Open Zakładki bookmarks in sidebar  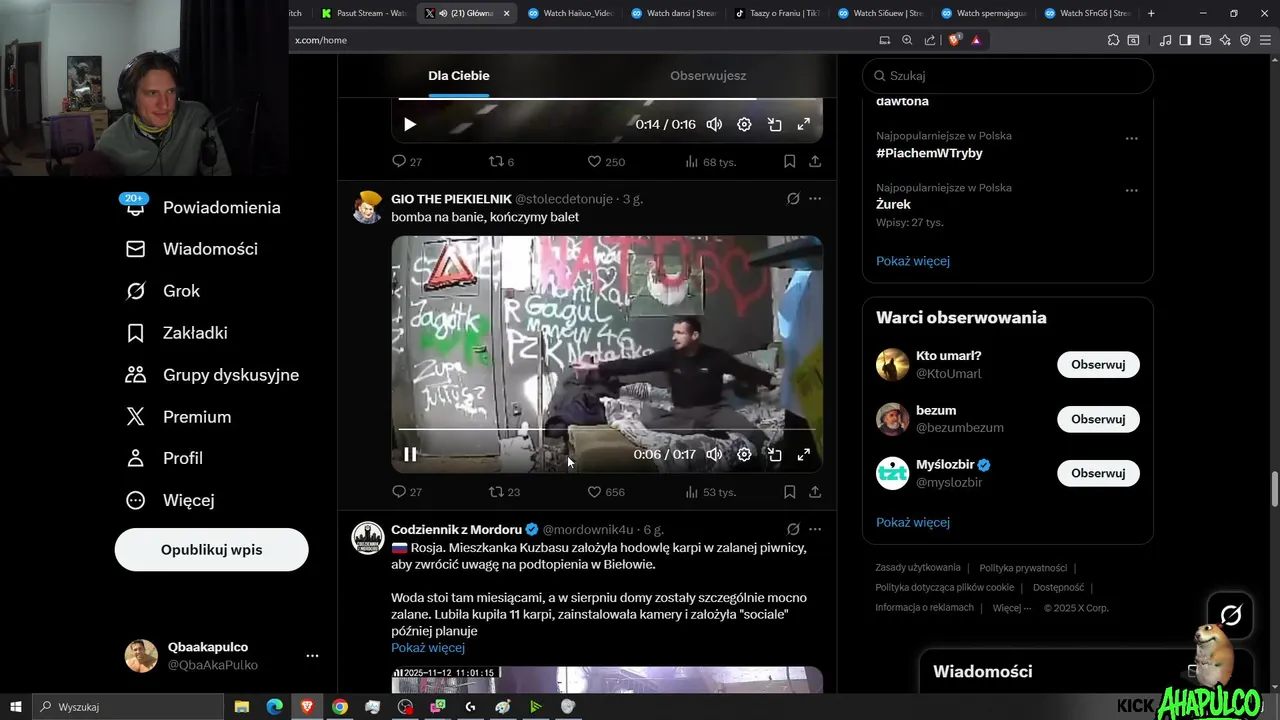pos(177,333)
